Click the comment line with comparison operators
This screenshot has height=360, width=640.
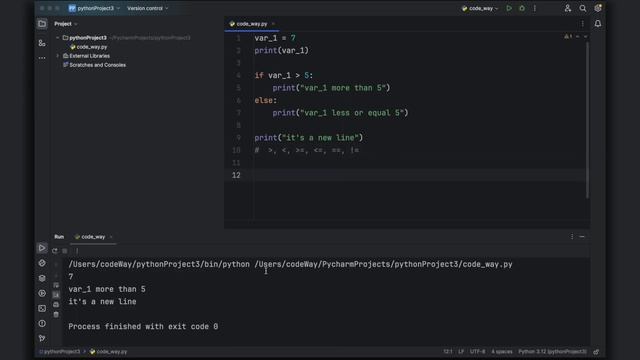coord(307,150)
